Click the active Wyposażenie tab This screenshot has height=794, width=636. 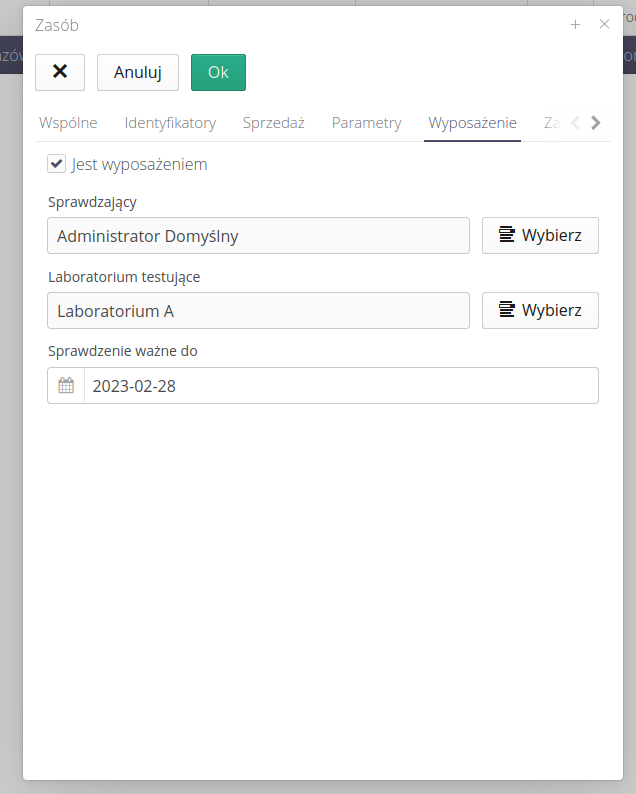coord(472,123)
